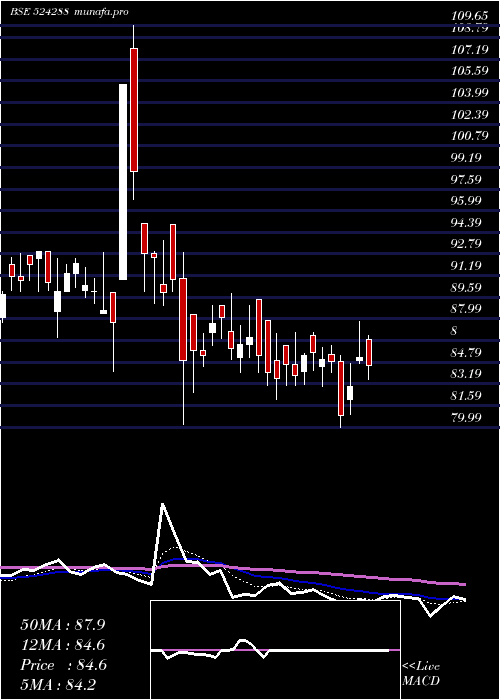Click the 5MA : 84.2 readout

coord(58,684)
